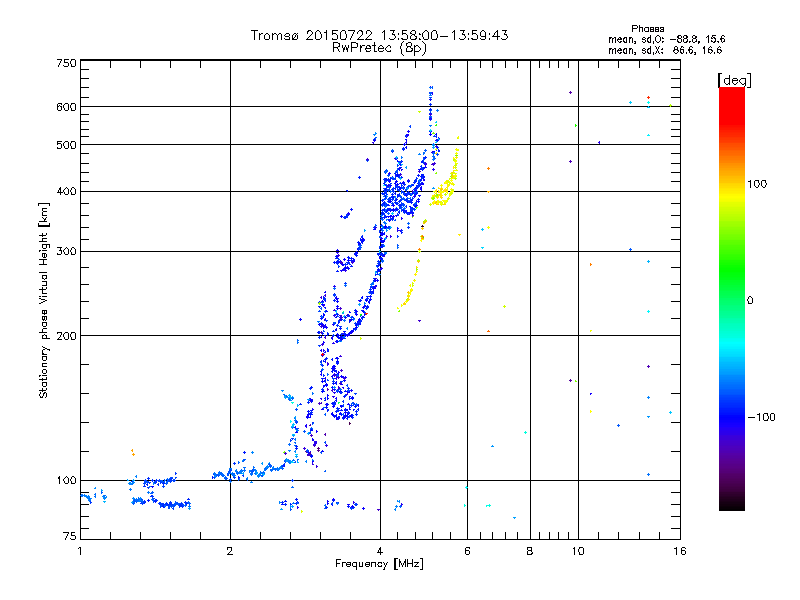Screen dimensions: 800x600
Task: Click the y-axis tick label "400"
Action: coord(66,191)
